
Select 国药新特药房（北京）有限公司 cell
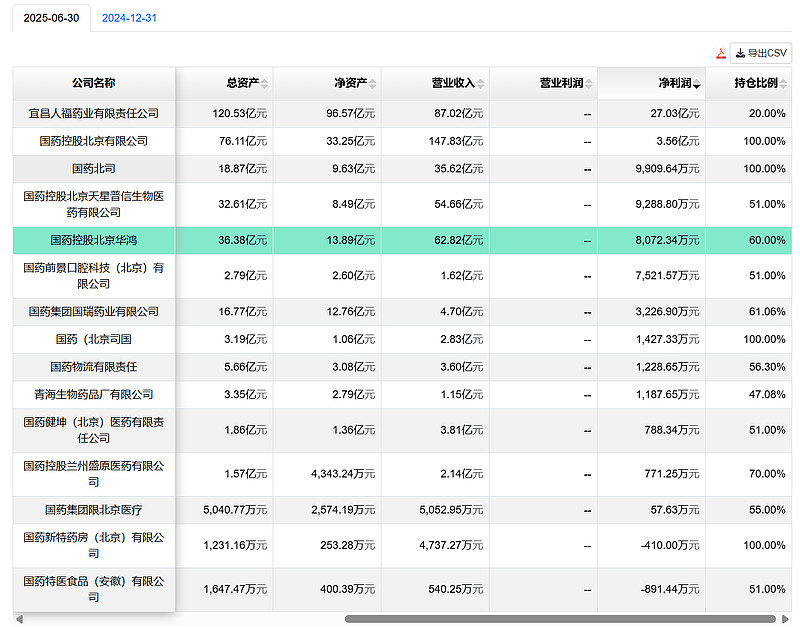94,545
